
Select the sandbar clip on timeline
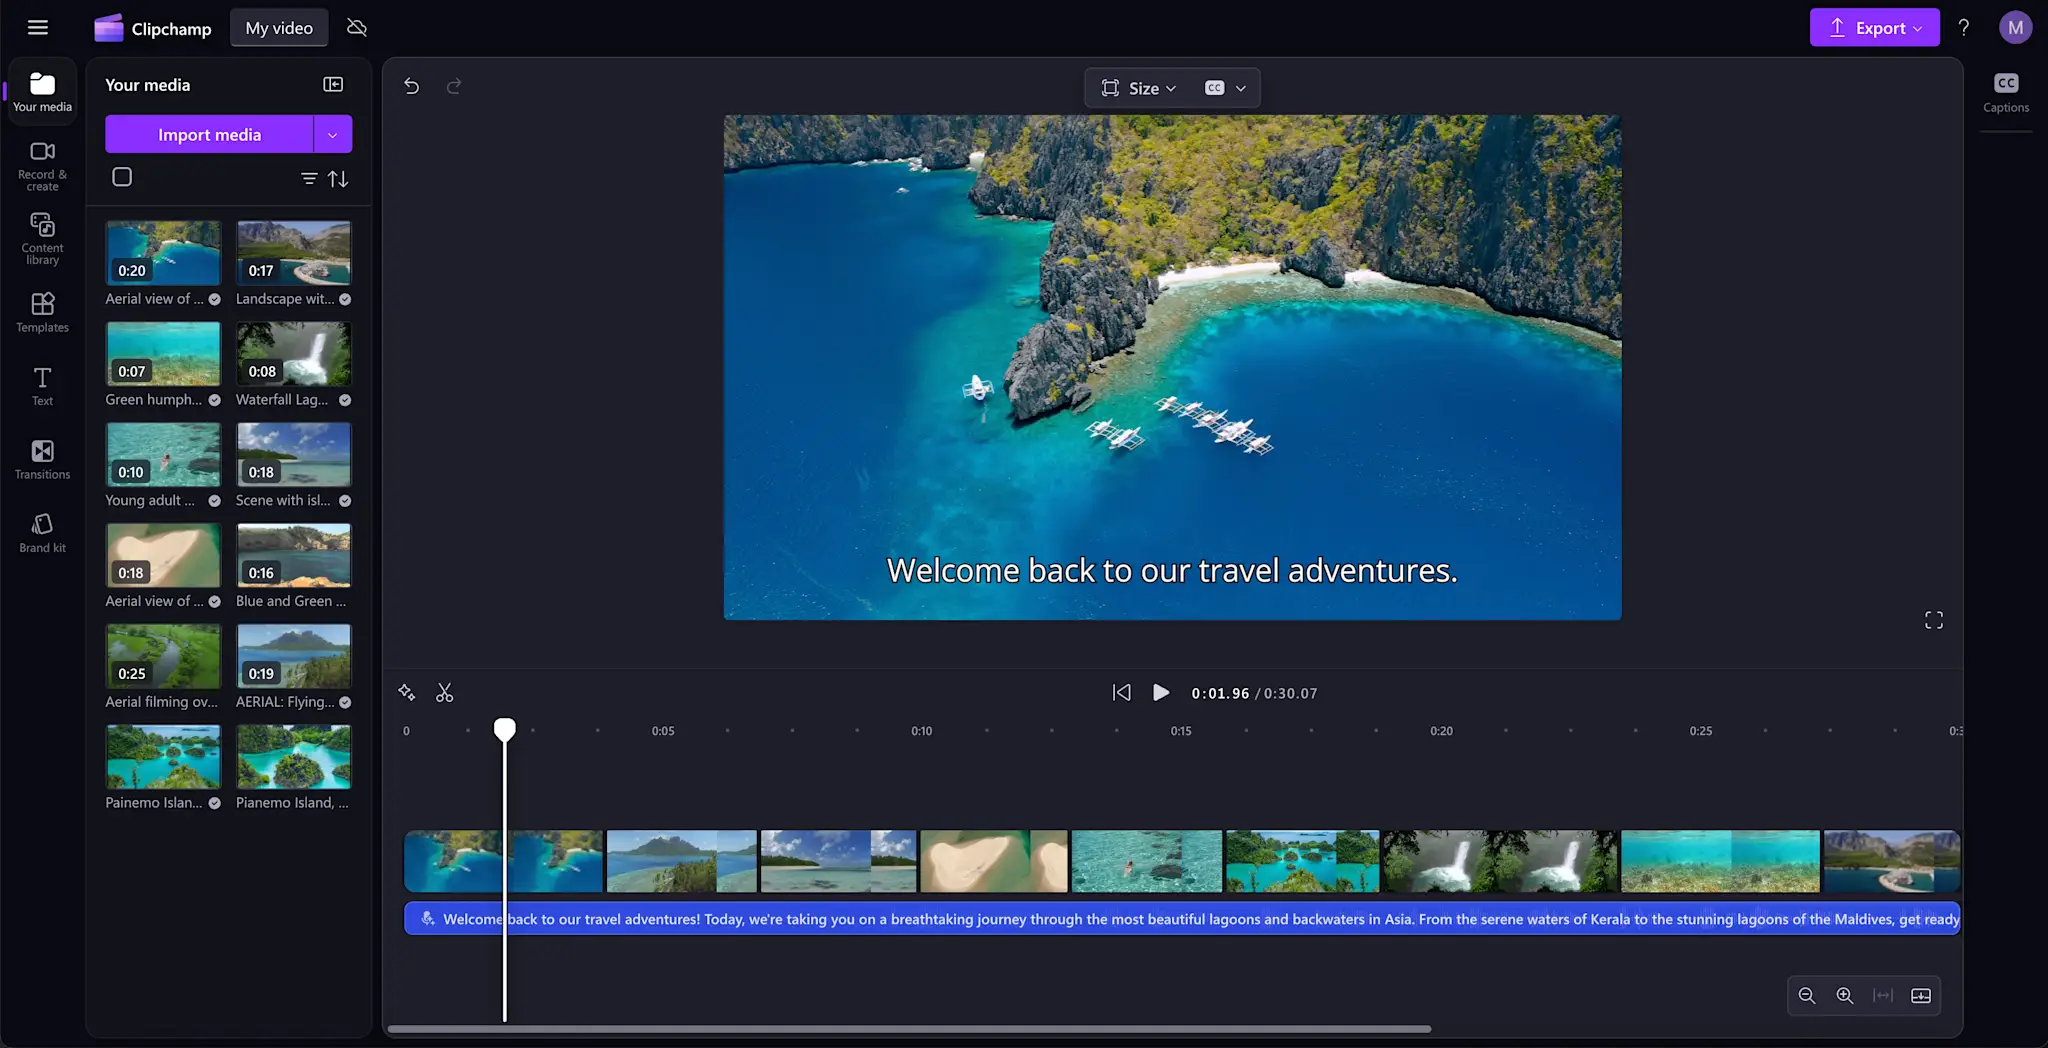994,861
